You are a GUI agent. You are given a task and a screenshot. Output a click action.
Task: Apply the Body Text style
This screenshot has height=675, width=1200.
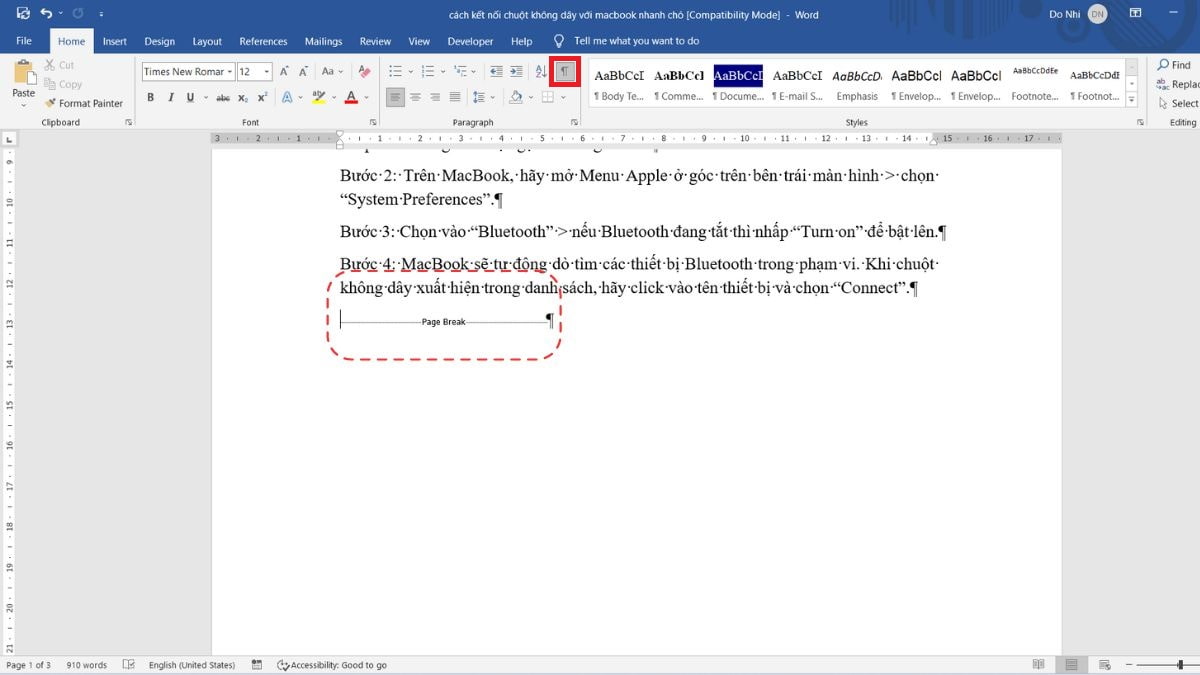pos(619,85)
